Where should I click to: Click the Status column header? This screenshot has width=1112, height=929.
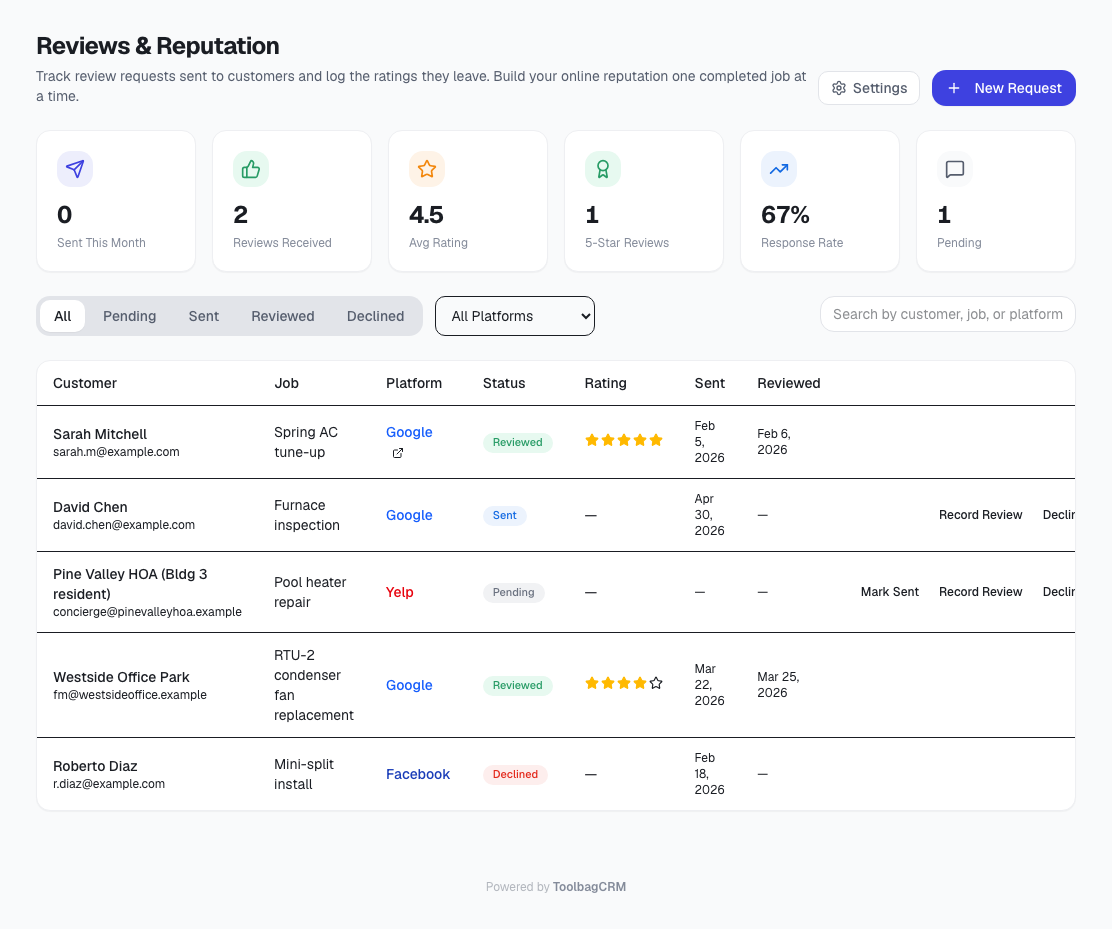pyautogui.click(x=504, y=383)
